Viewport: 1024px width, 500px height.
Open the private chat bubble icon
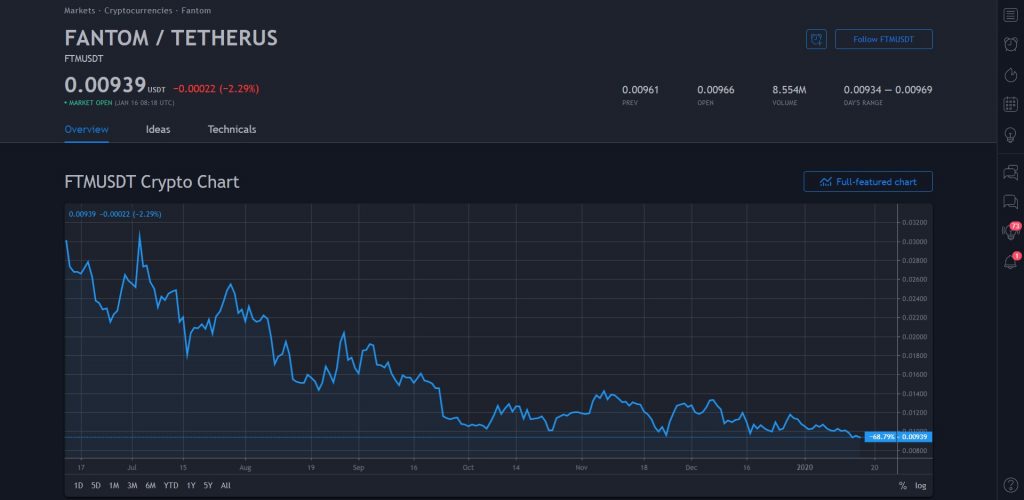(1010, 202)
